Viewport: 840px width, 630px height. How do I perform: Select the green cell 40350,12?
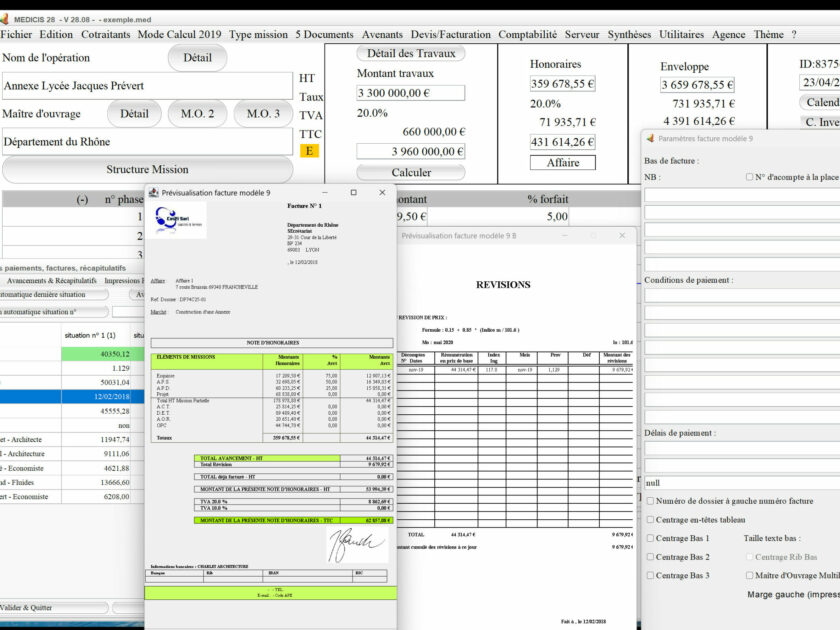point(103,354)
